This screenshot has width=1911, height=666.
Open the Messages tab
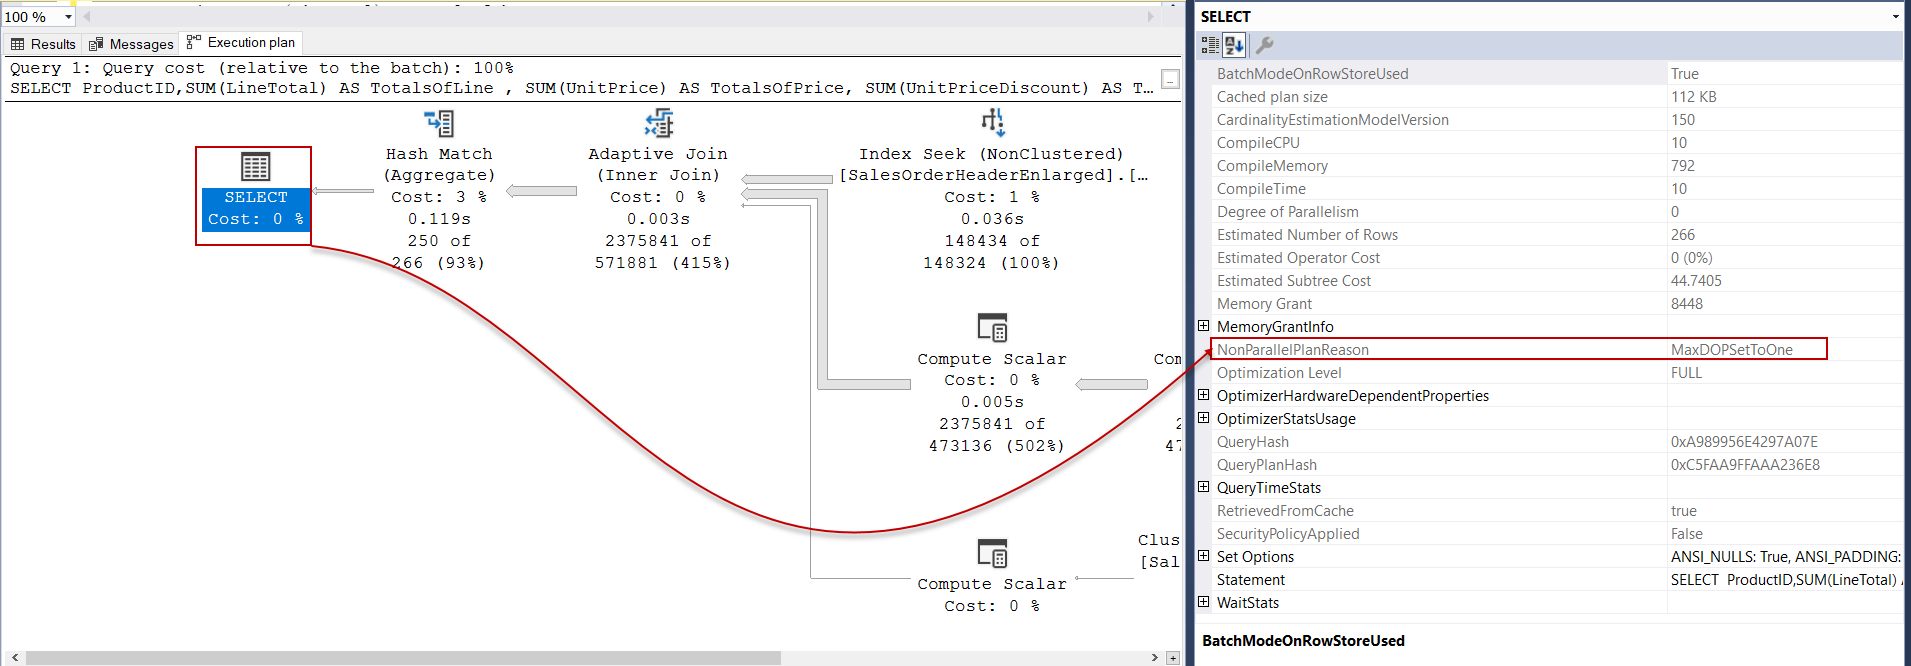point(131,44)
